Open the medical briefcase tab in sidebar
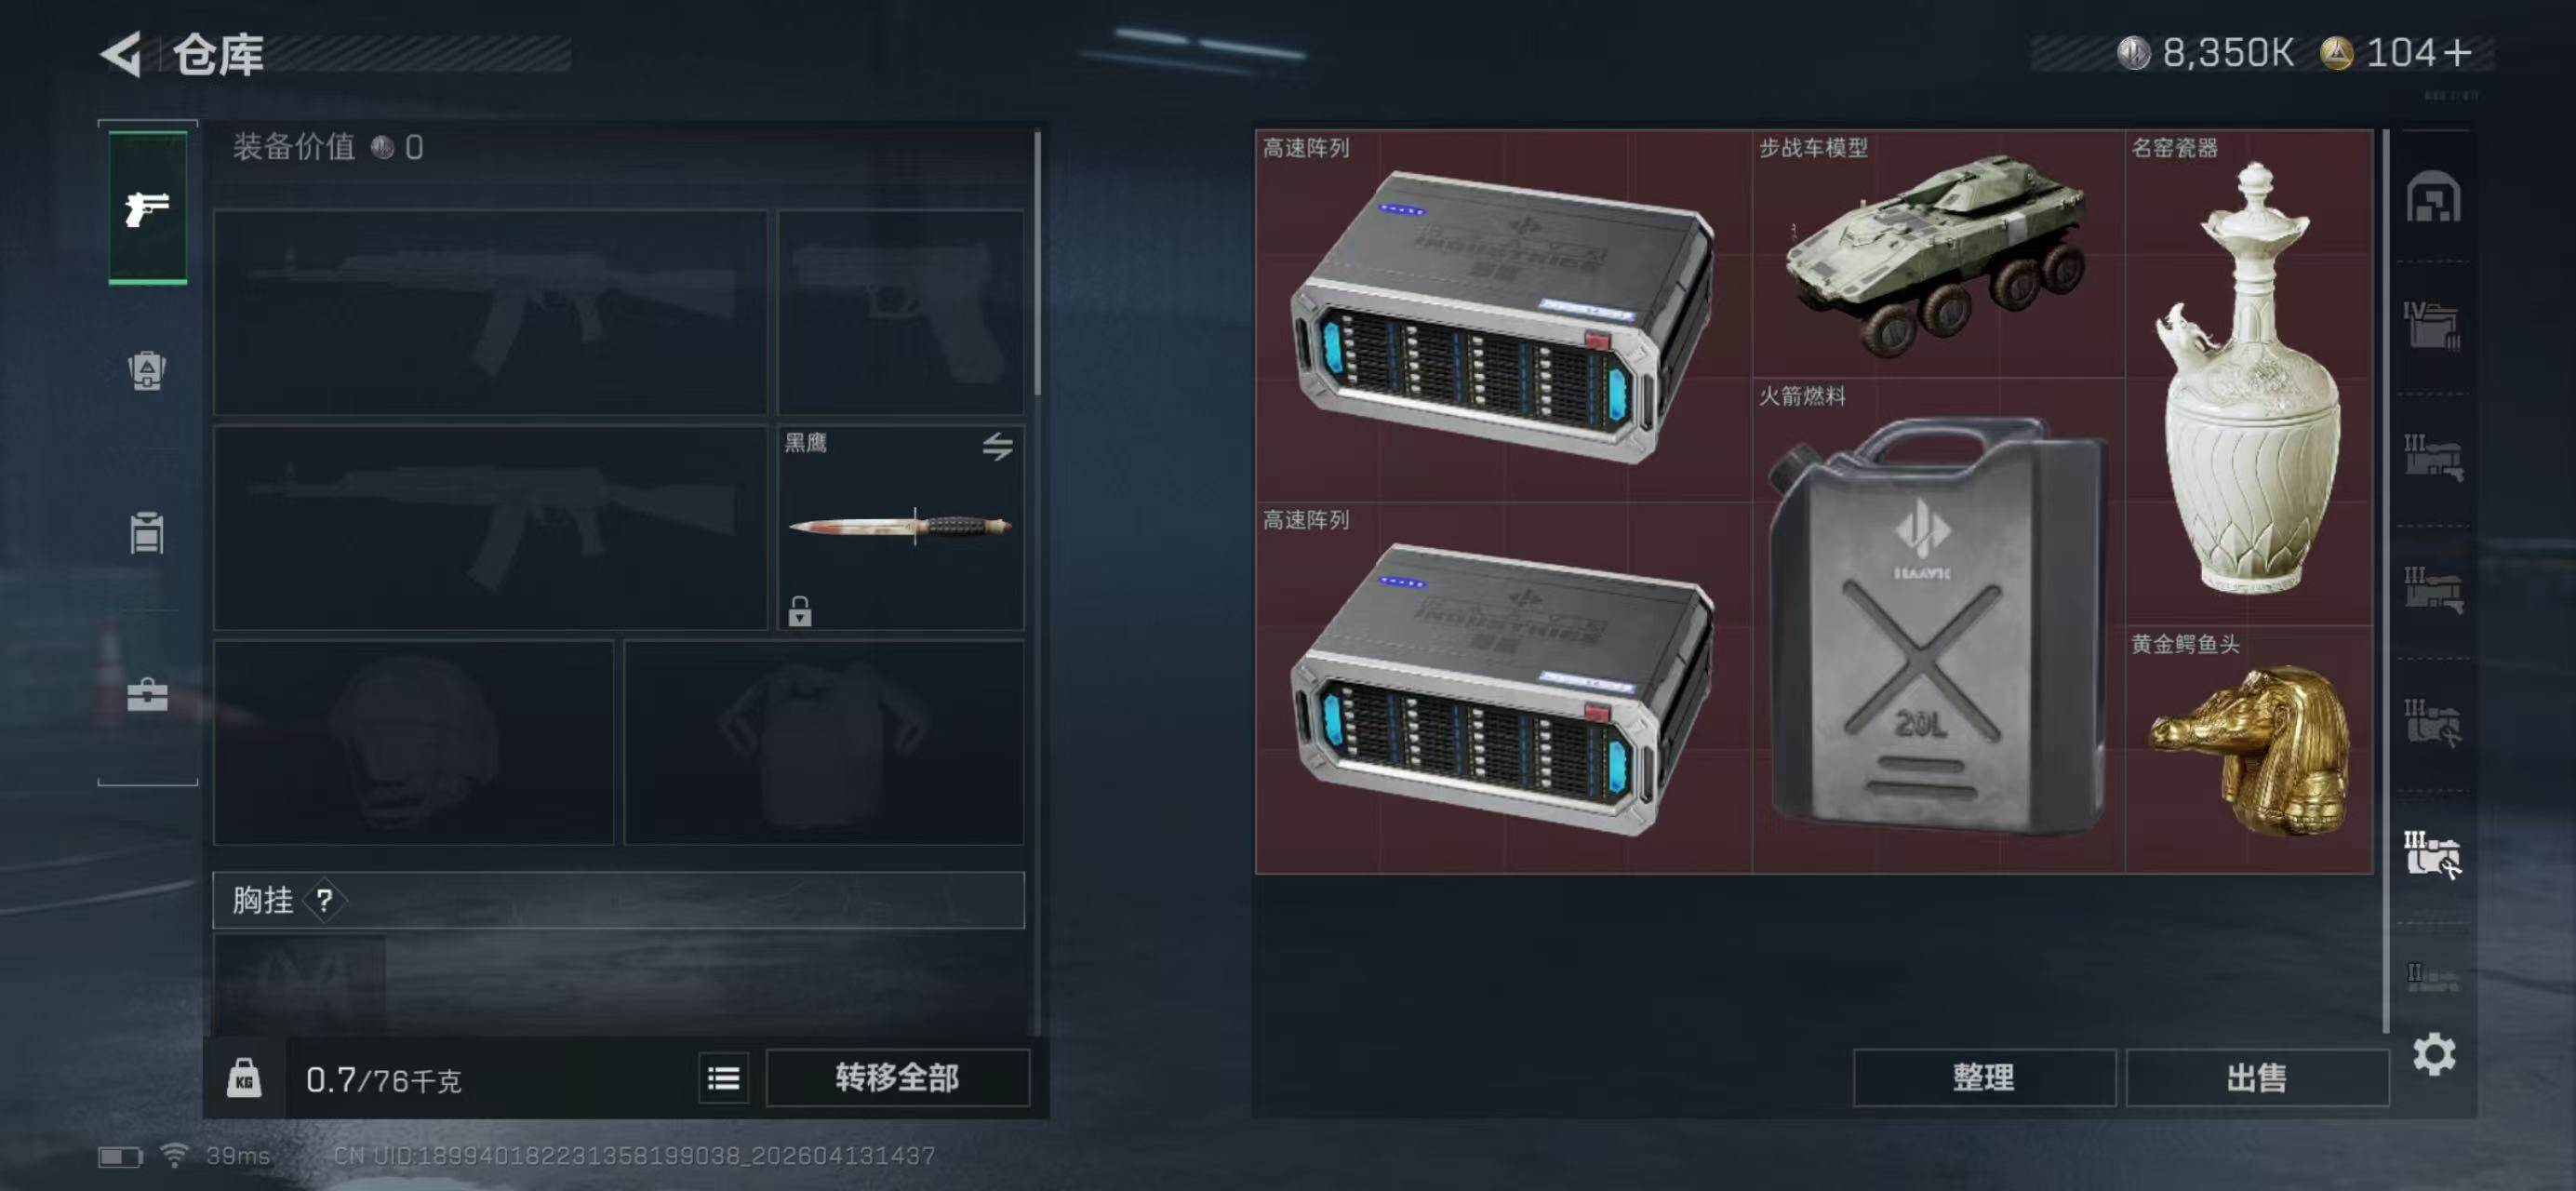The width and height of the screenshot is (2576, 1191). 147,694
